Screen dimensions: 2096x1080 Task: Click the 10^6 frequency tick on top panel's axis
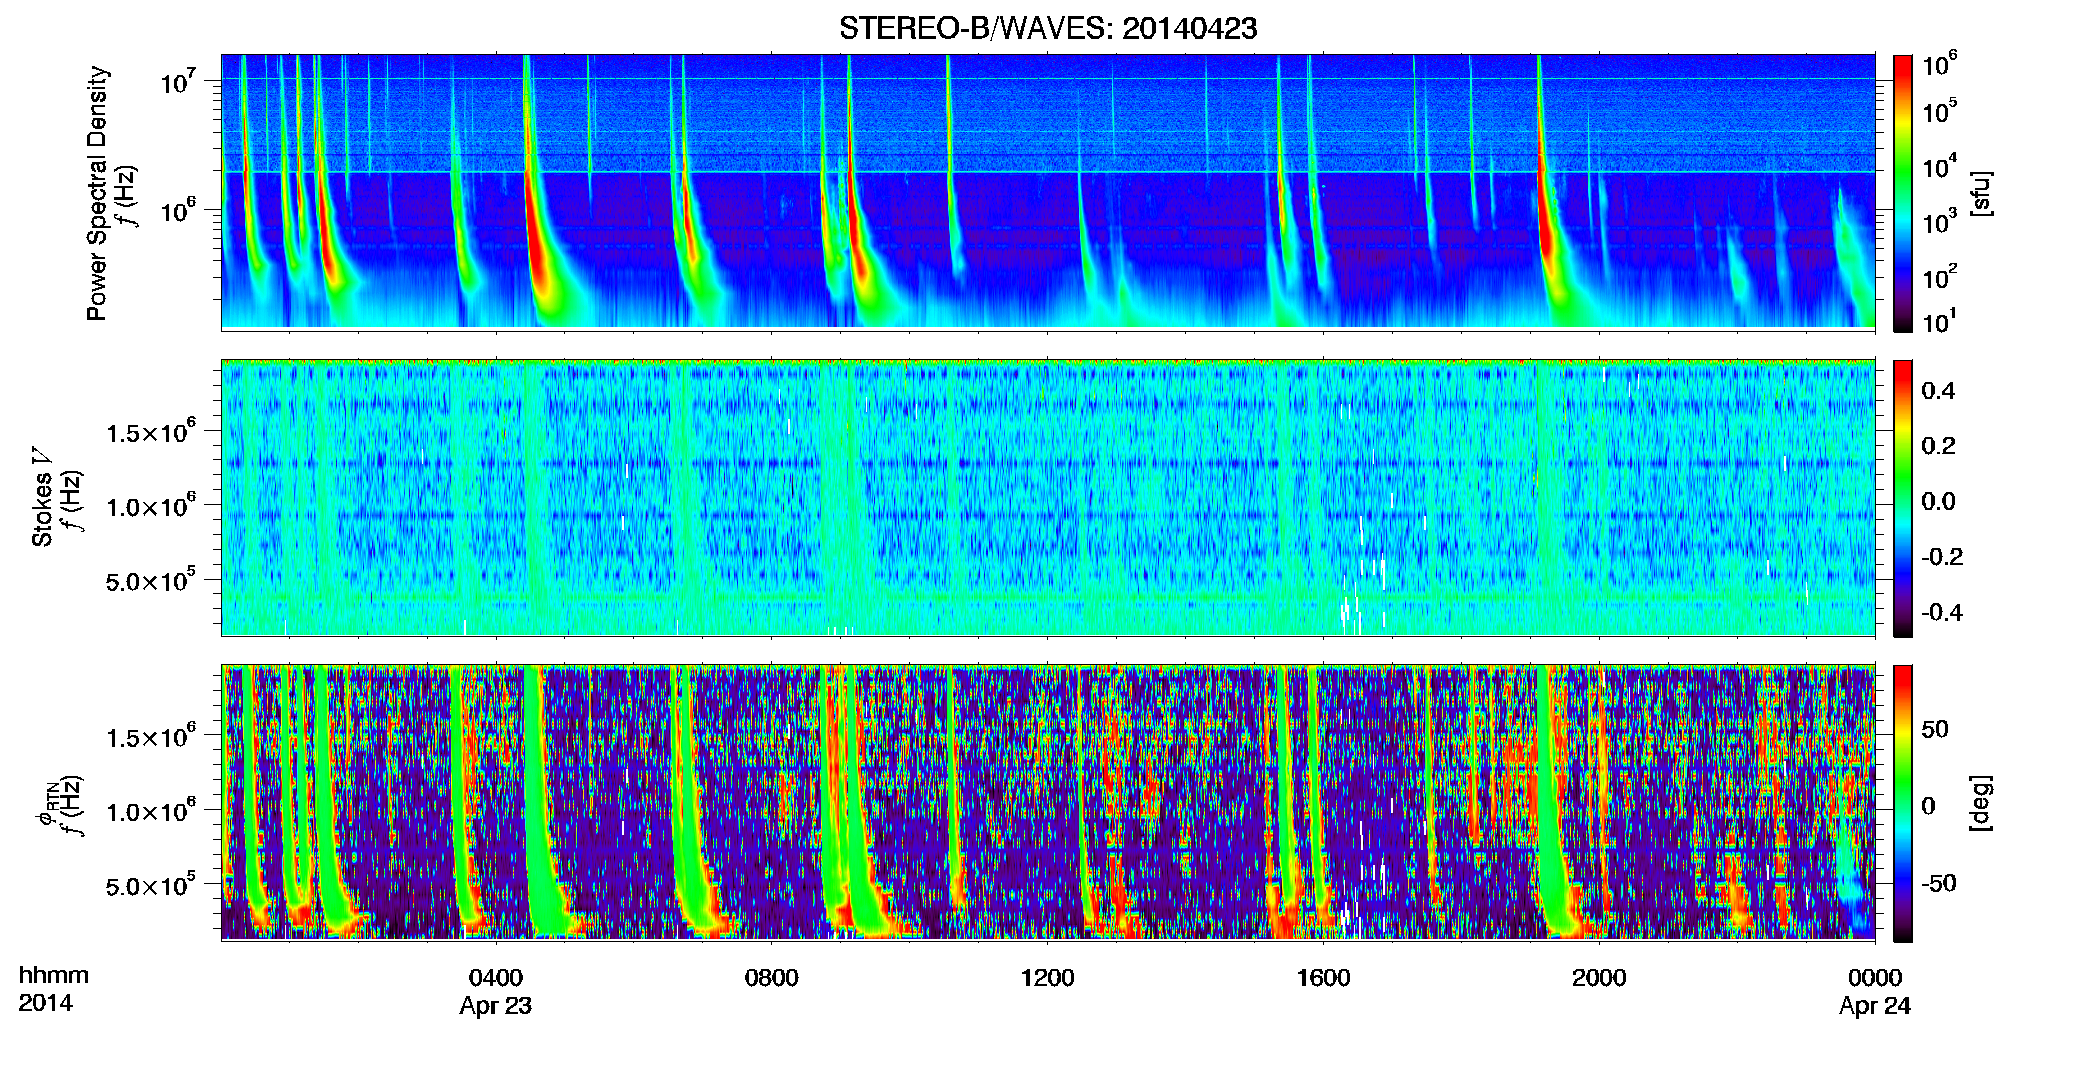(x=178, y=210)
